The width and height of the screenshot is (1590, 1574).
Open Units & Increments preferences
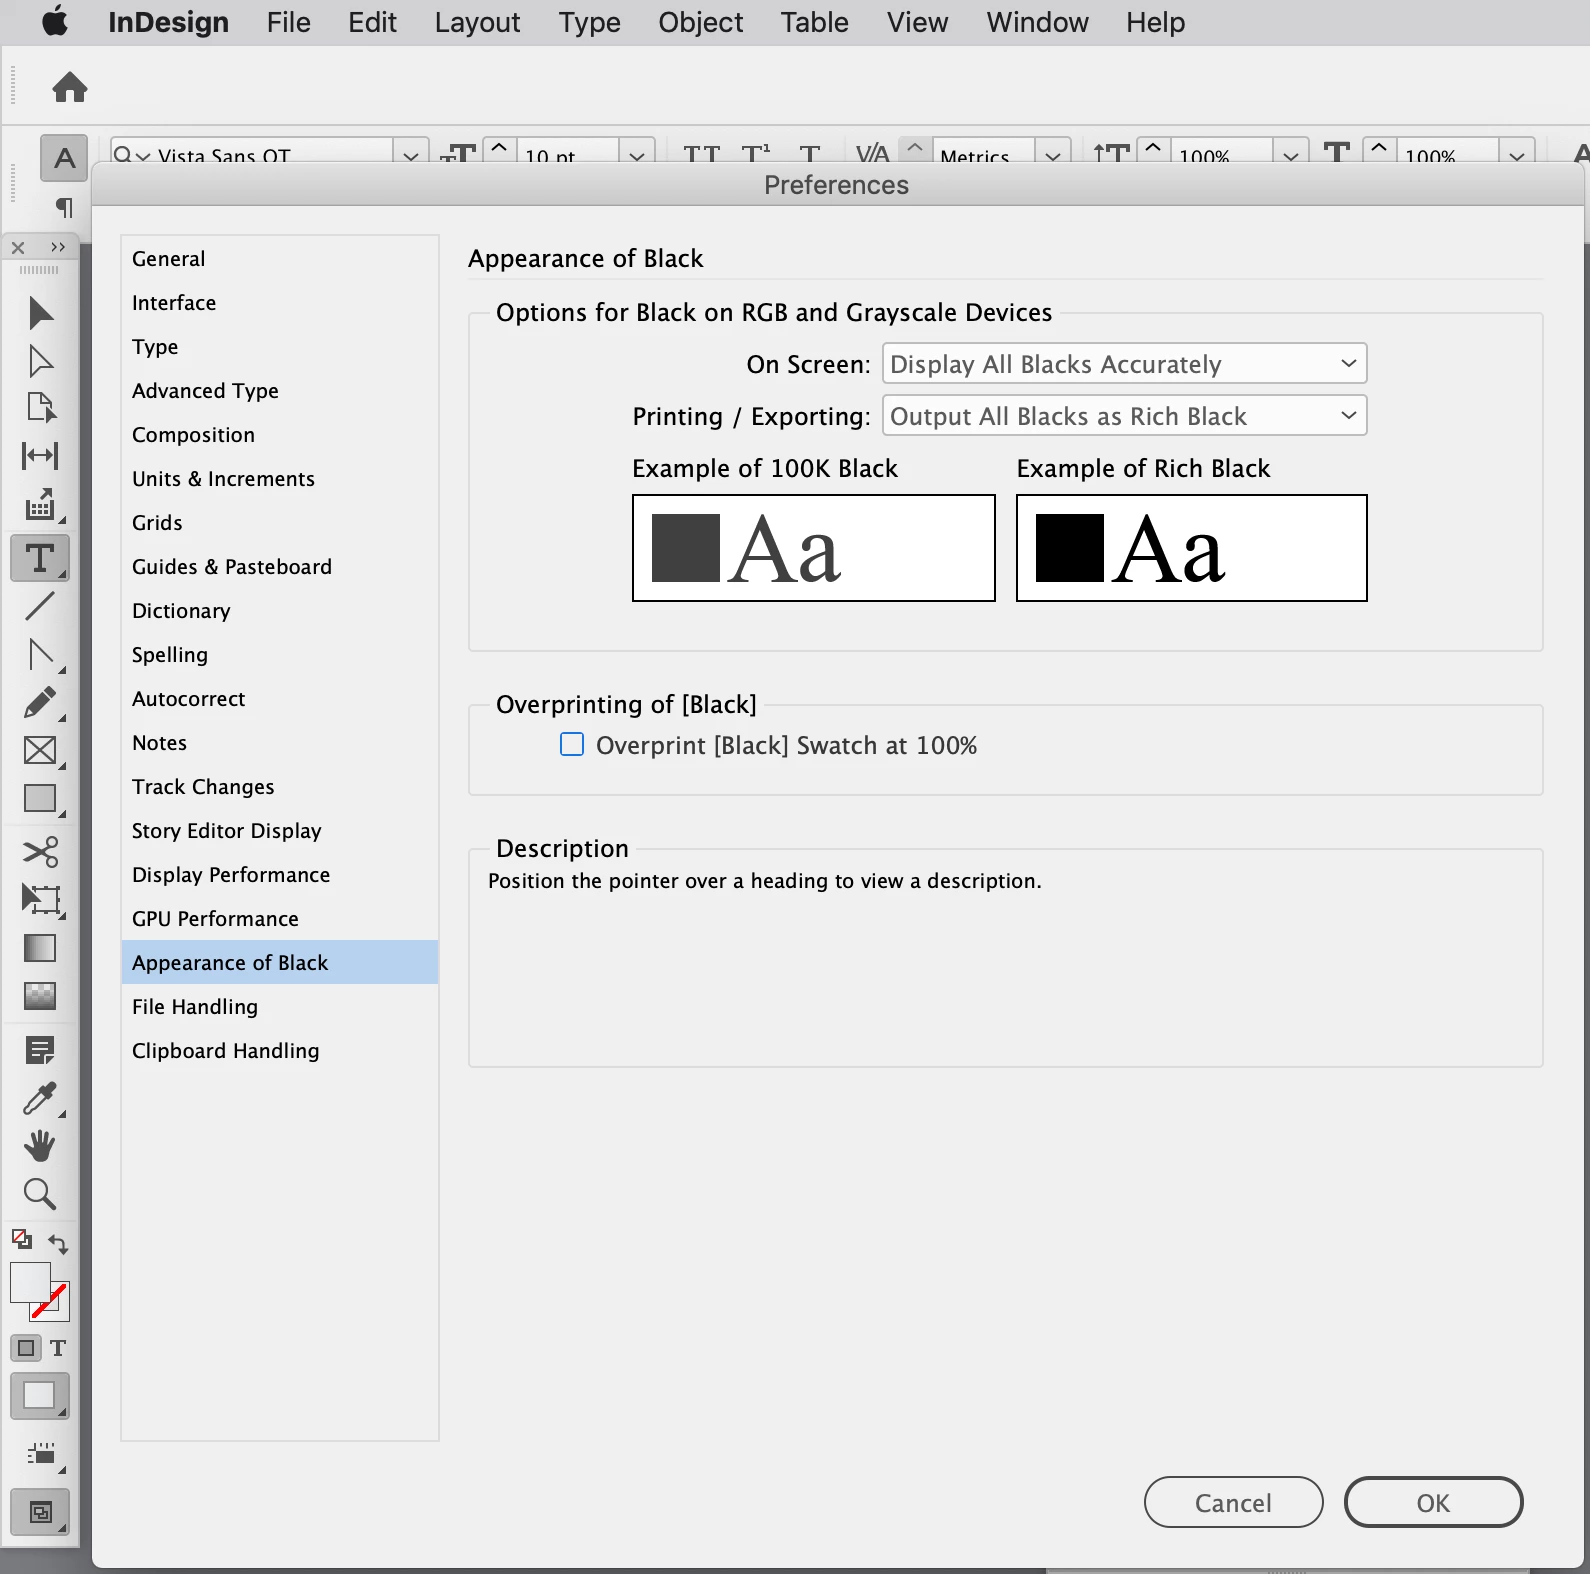click(x=280, y=479)
